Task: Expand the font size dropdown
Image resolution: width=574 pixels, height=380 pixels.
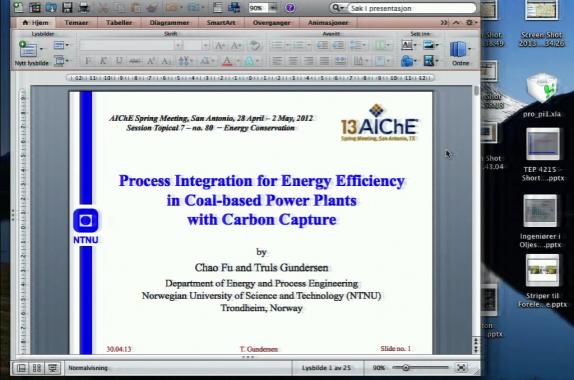Action: (205, 45)
